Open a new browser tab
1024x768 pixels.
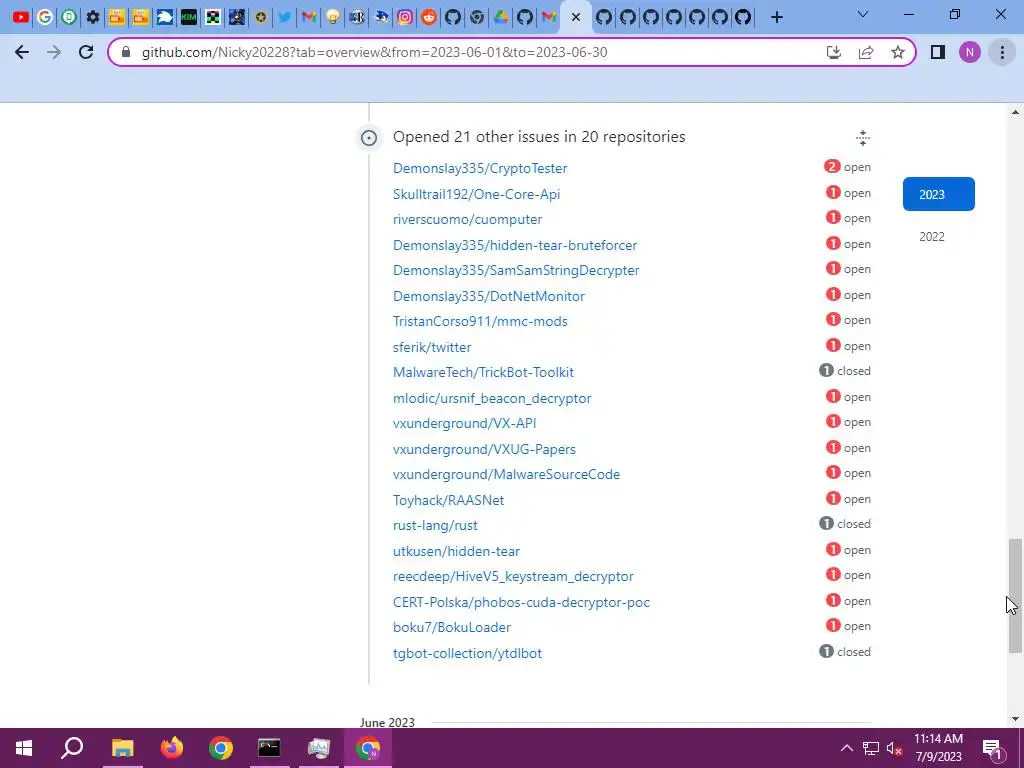tap(776, 17)
